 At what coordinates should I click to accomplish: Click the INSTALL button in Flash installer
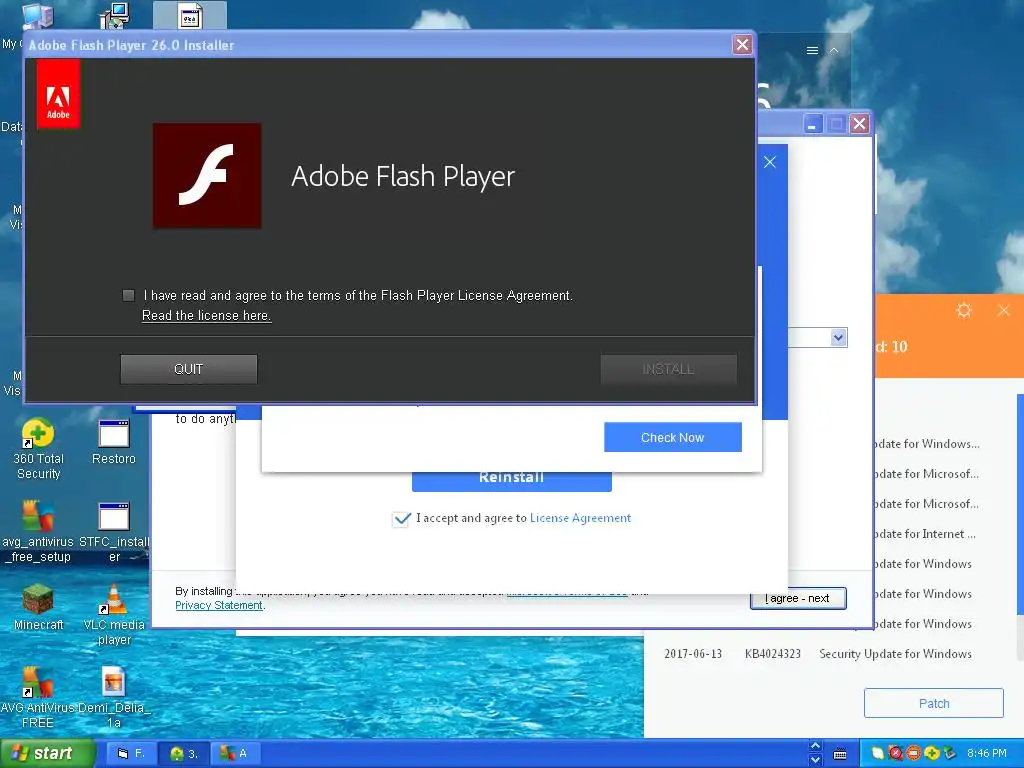[x=669, y=369]
